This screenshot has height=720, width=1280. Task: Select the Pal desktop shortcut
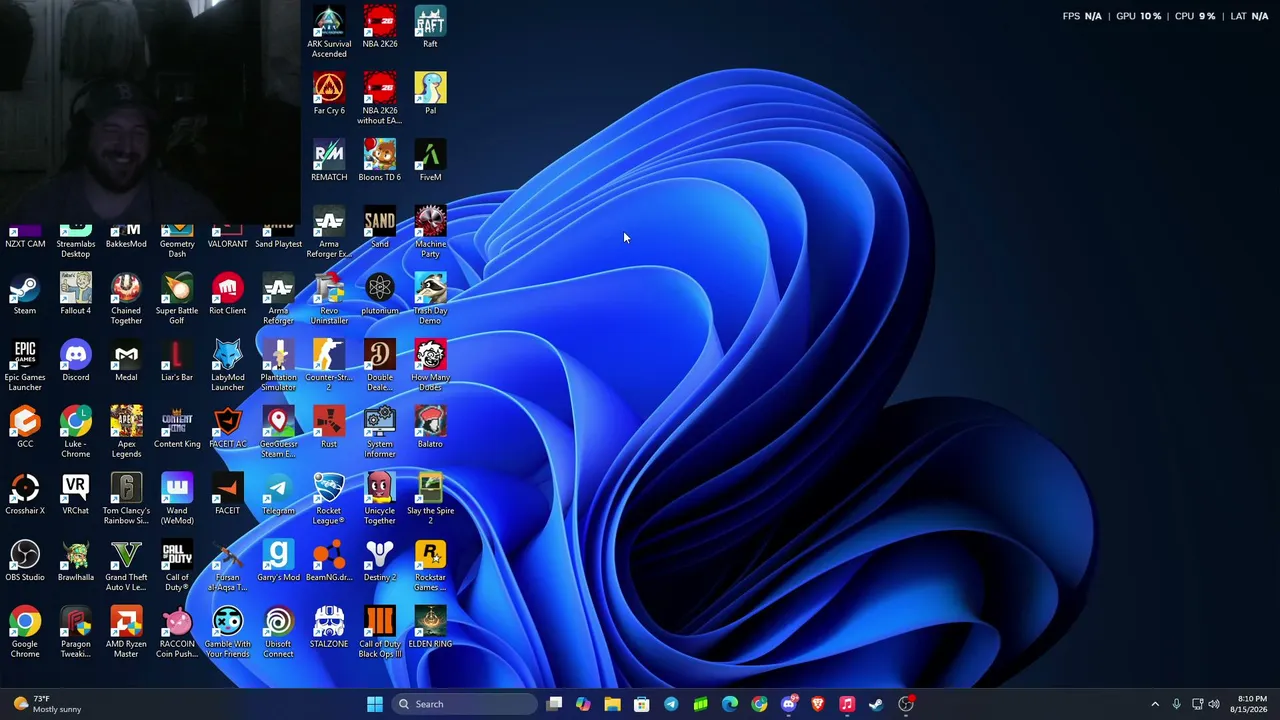(430, 93)
